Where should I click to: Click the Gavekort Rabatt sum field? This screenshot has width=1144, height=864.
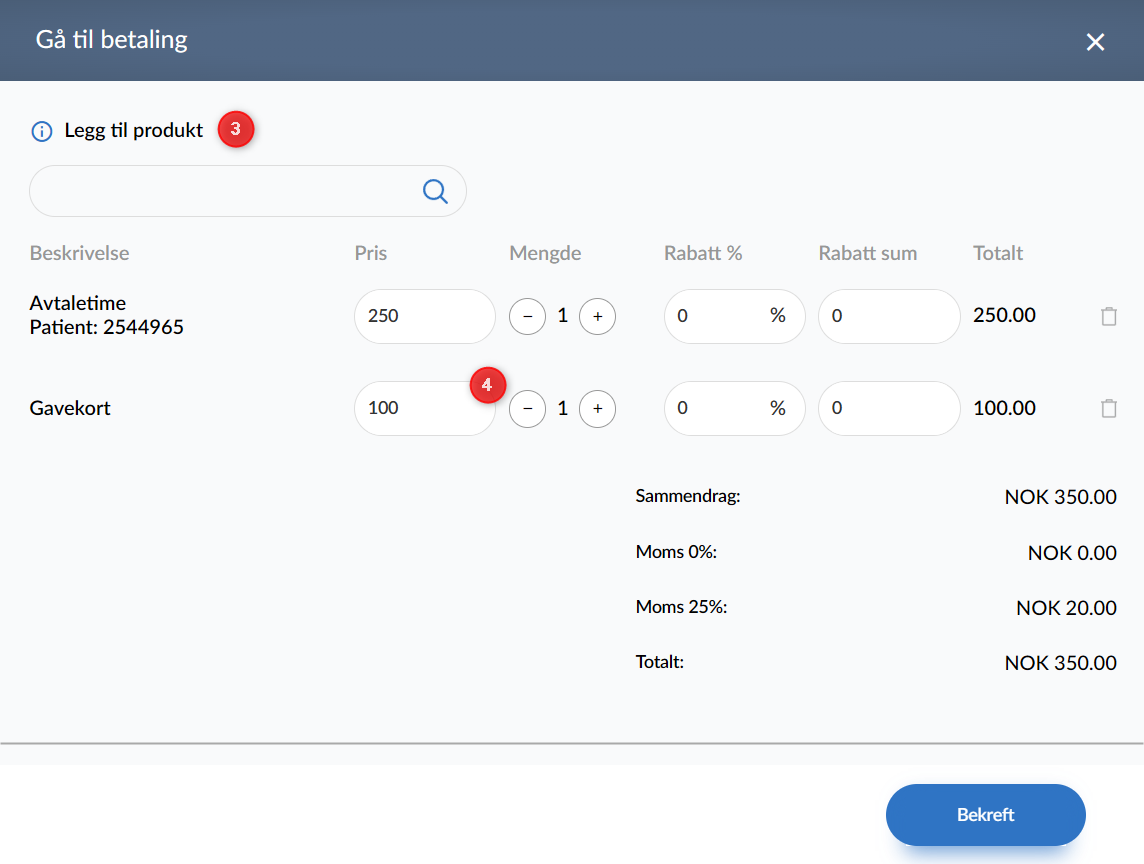point(888,408)
